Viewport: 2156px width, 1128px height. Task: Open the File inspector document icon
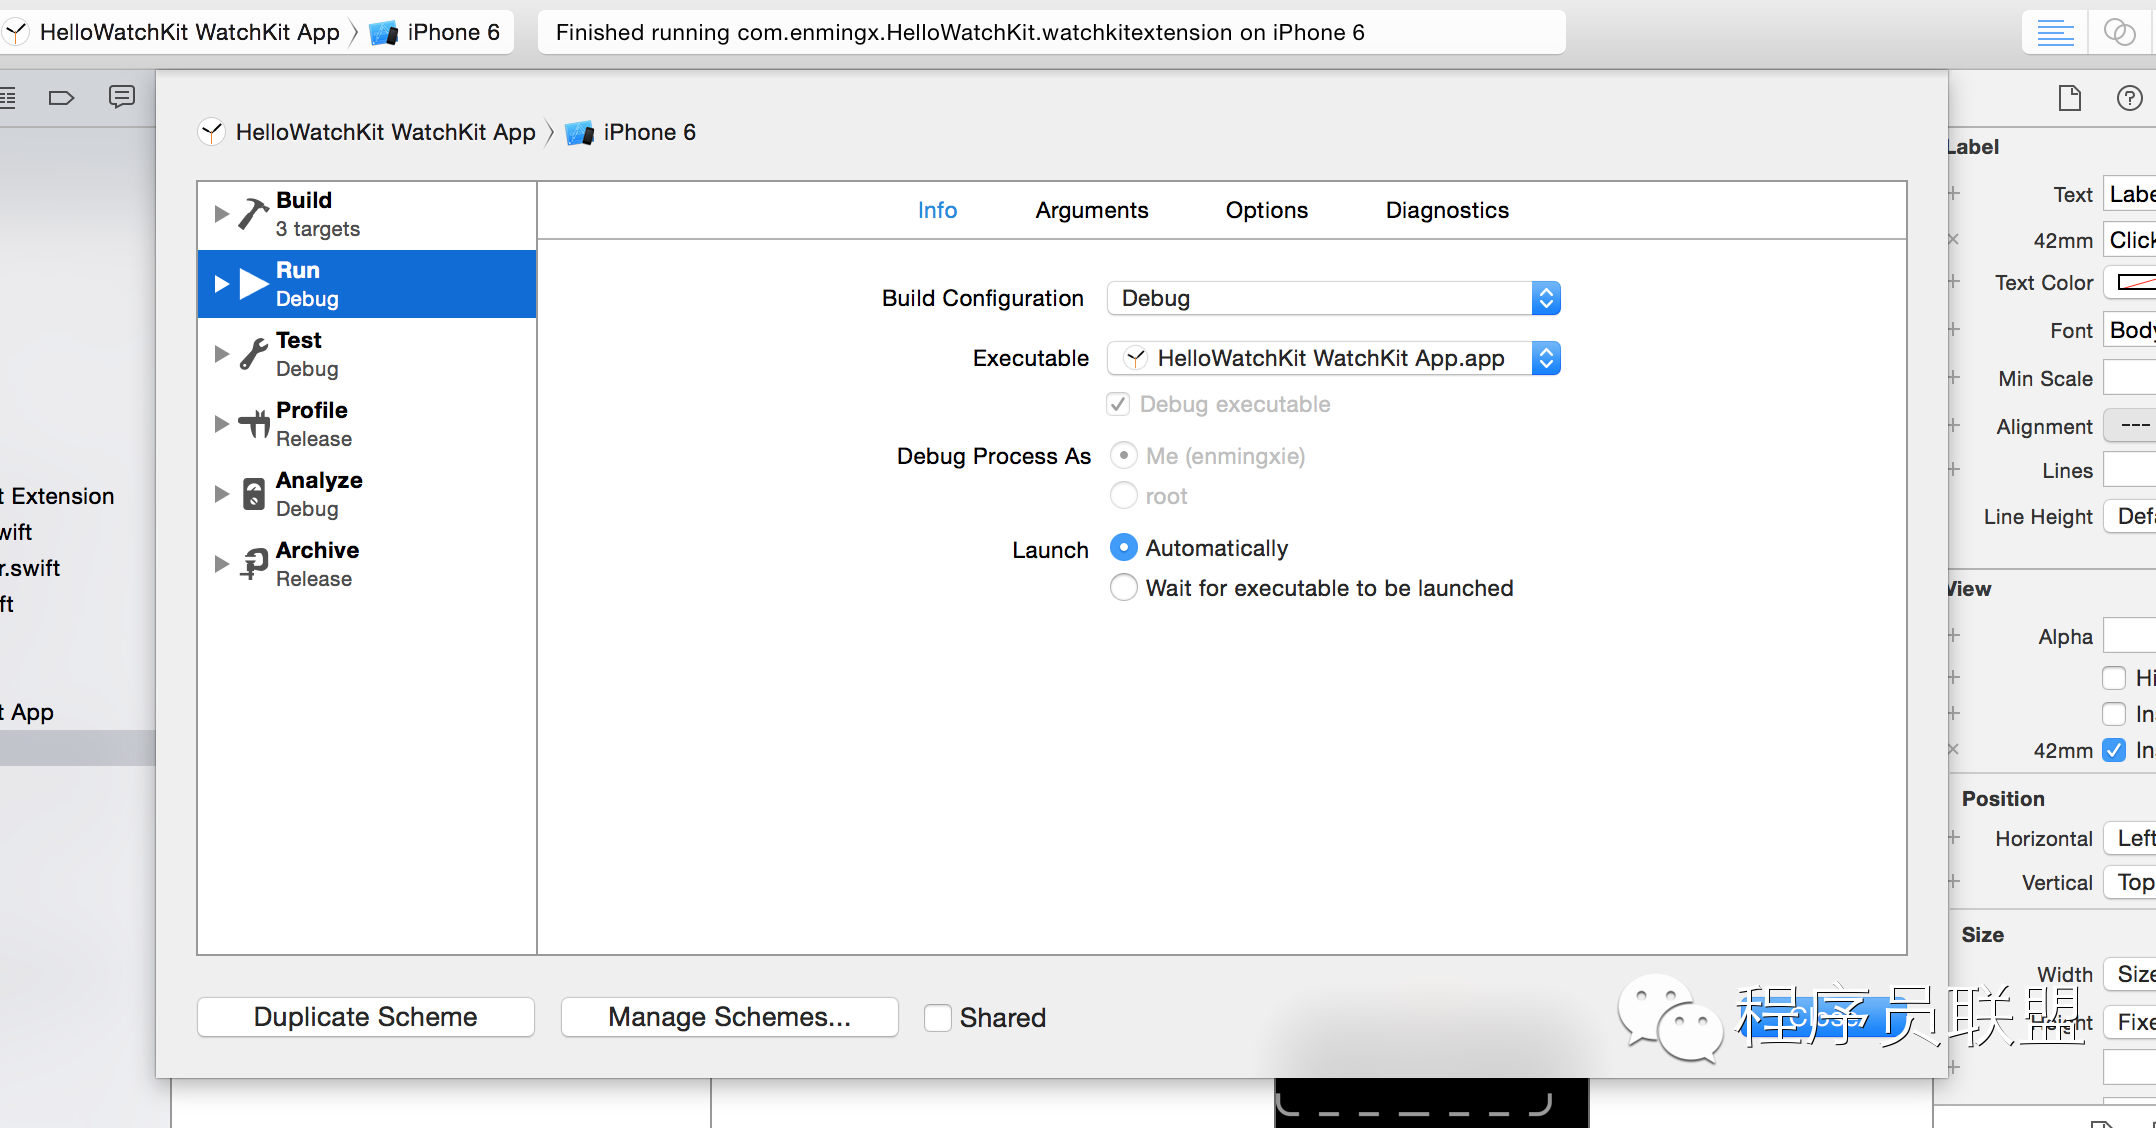(2069, 98)
